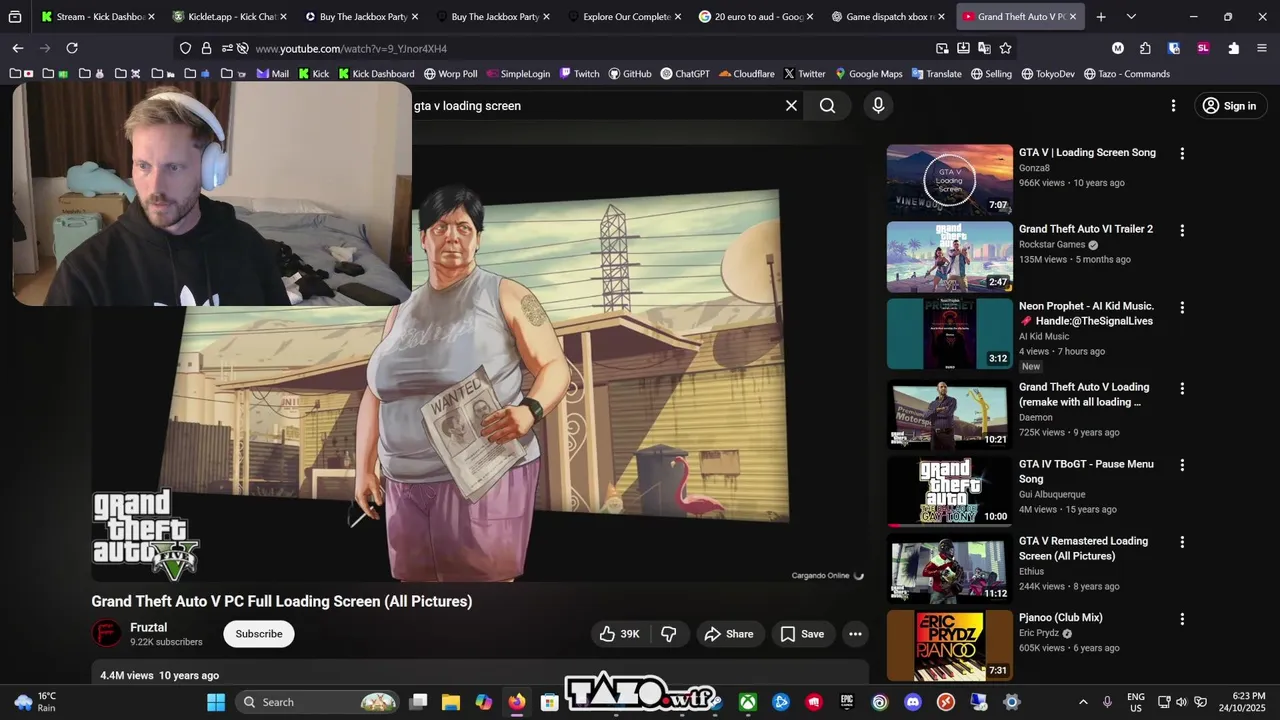Open more actions menu beside Save

tap(855, 634)
